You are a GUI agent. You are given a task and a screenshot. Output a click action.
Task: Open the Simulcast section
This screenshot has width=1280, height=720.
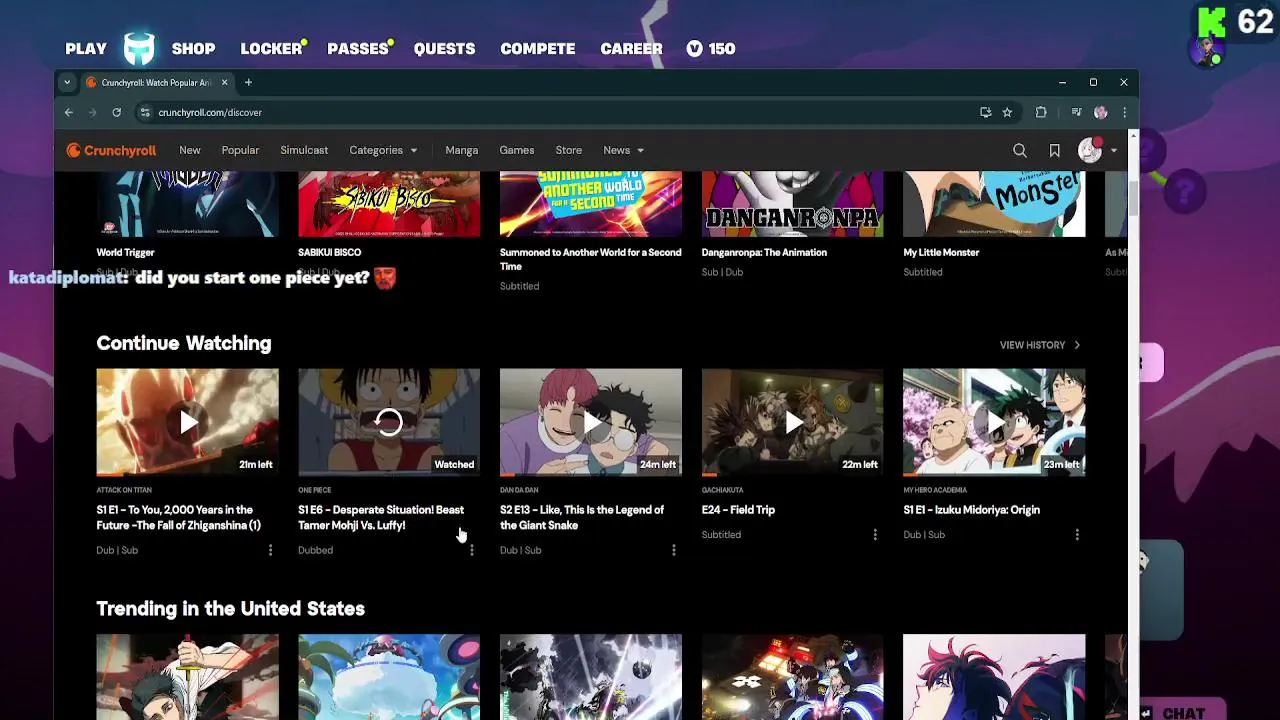304,150
